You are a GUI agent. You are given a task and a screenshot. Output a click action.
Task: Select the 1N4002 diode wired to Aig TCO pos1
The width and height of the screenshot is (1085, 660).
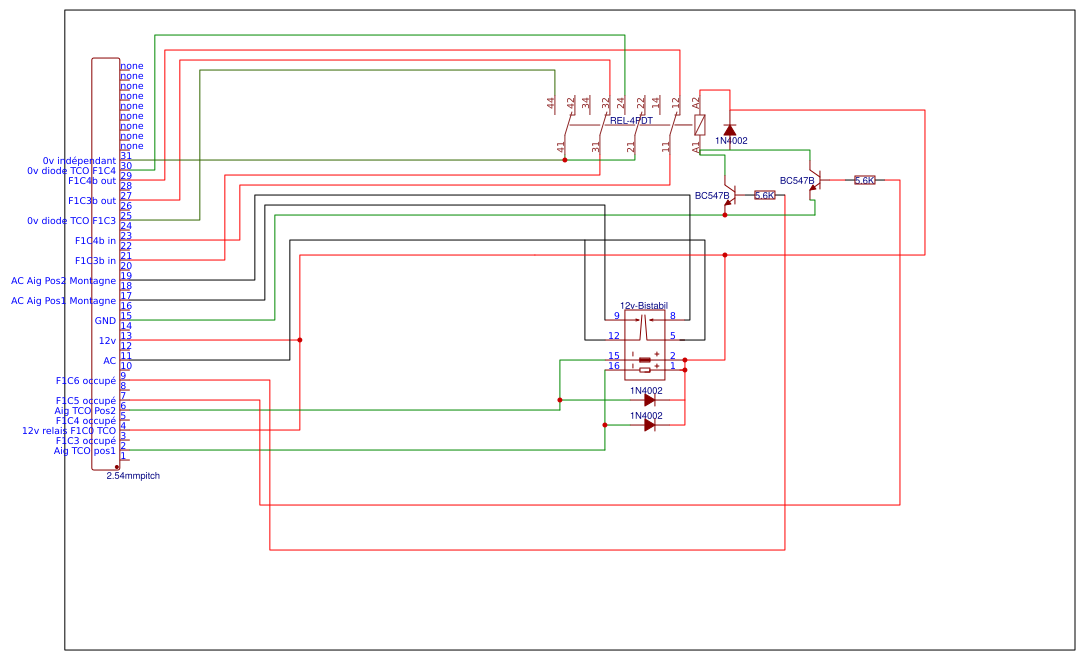tap(649, 425)
